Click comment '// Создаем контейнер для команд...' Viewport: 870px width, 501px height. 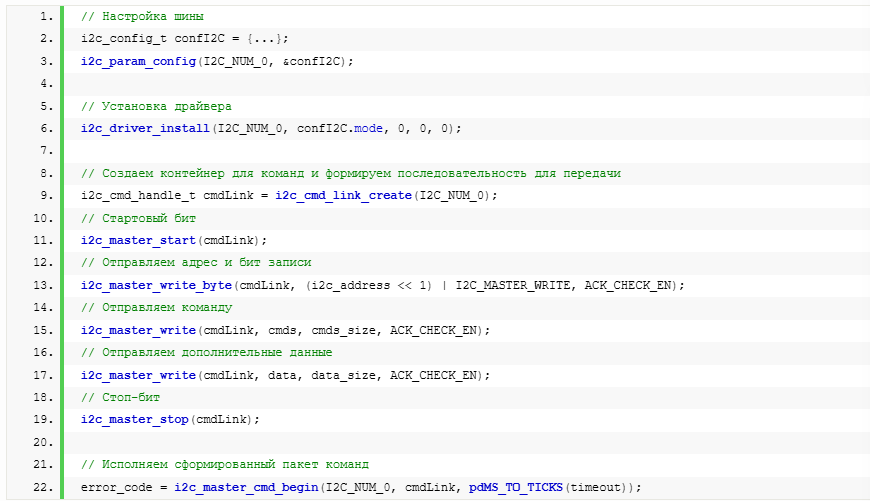(351, 174)
